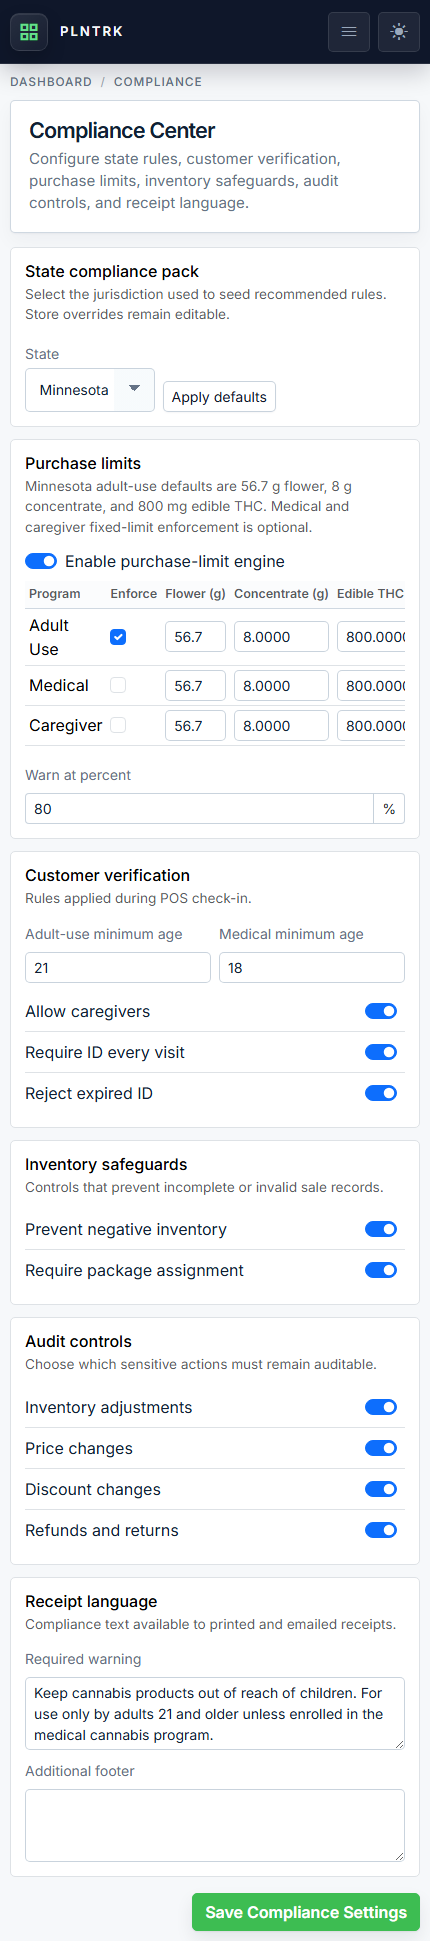
Task: Click the Adult-use minimum age field
Action: pos(118,968)
